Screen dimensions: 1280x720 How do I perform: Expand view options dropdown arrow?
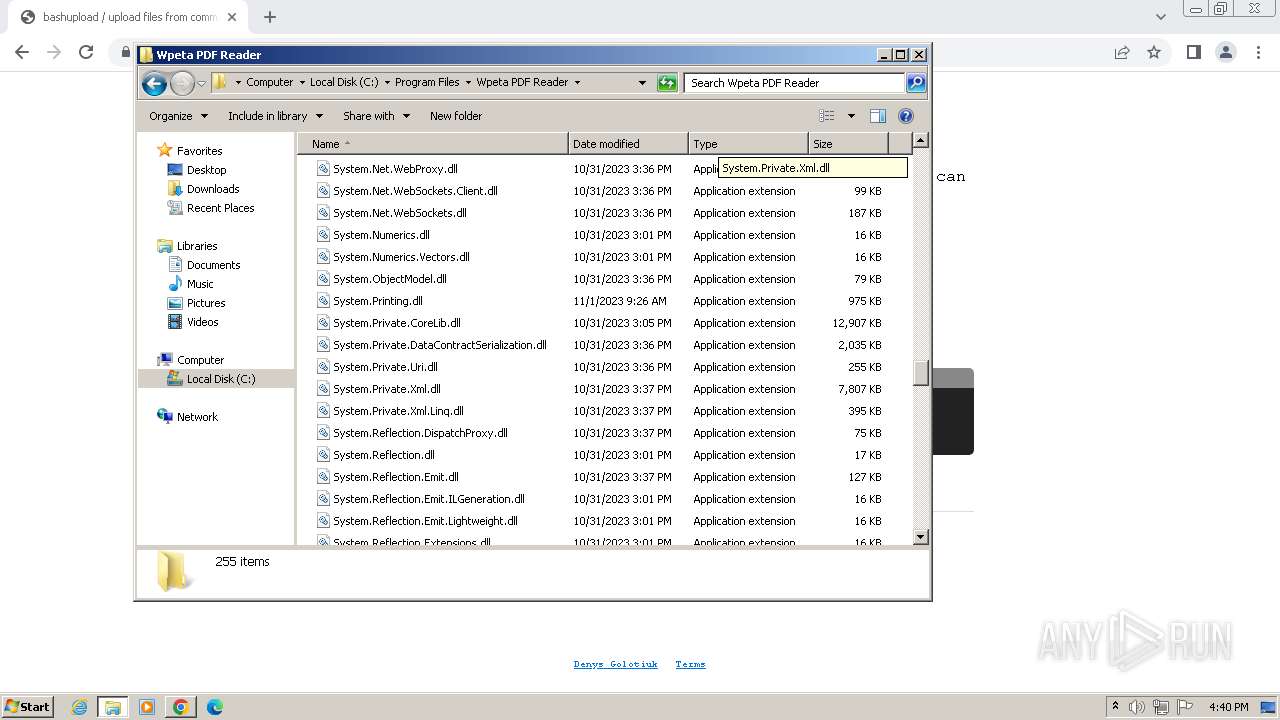tap(851, 116)
